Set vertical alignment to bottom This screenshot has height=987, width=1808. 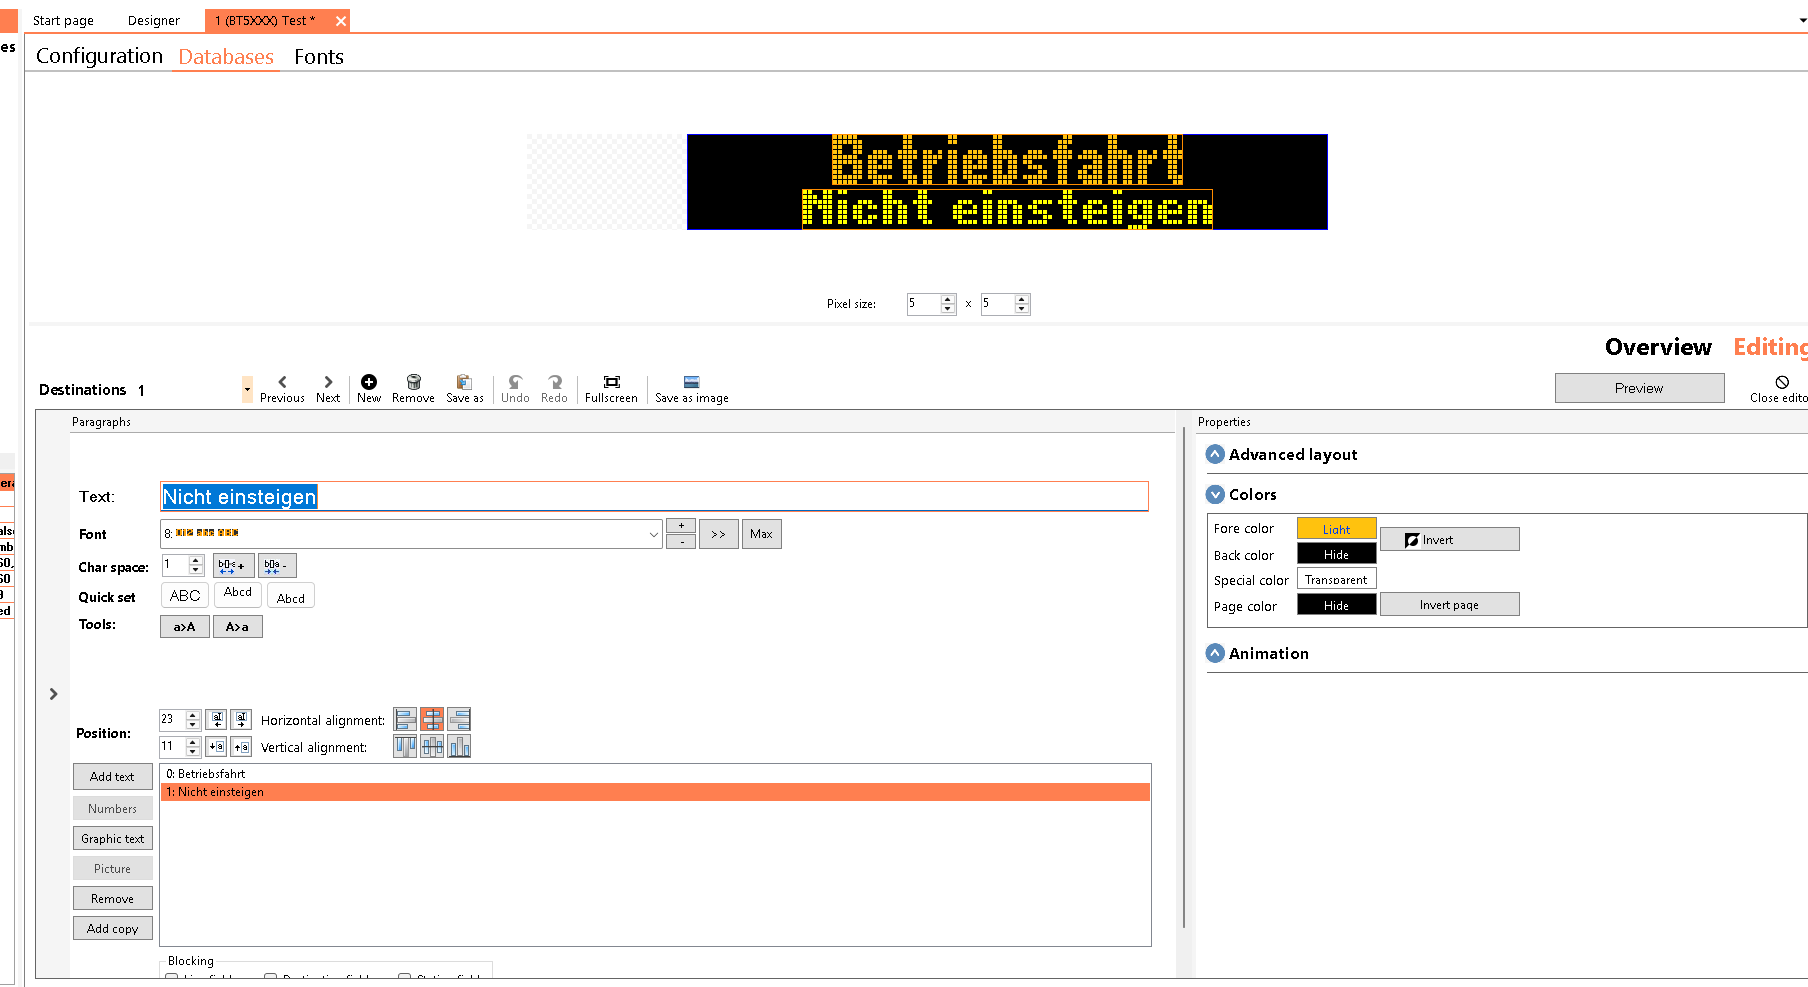[459, 746]
